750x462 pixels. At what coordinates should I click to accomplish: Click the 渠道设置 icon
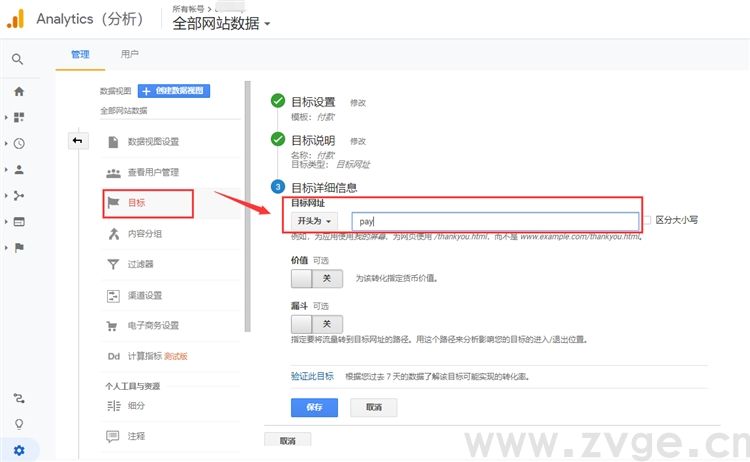click(113, 296)
